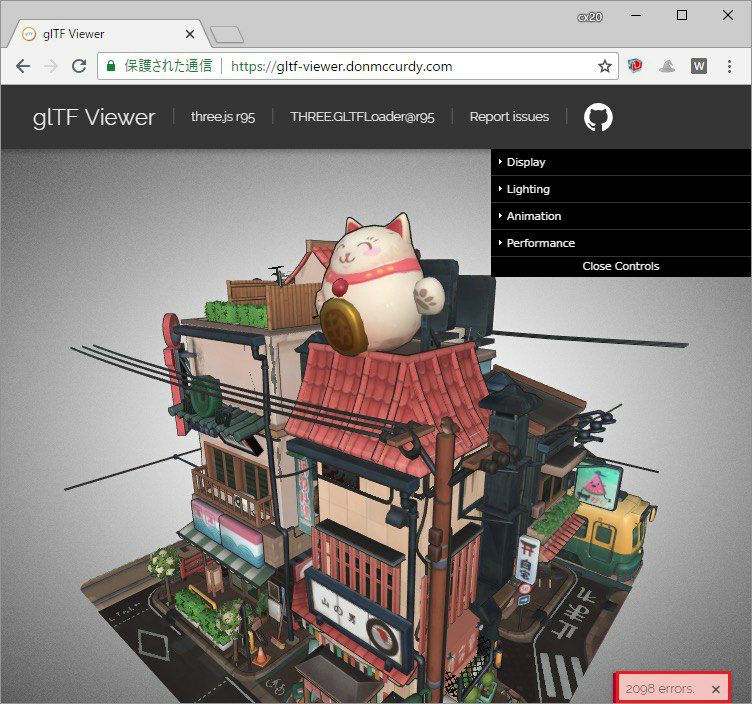Open the three.js r95 link
Screen dimensions: 752x704
click(x=223, y=117)
